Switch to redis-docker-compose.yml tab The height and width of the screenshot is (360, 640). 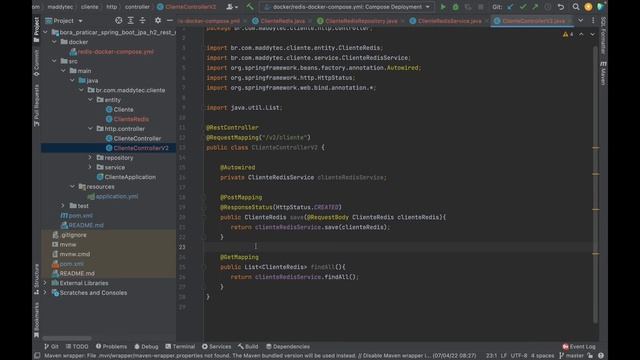pyautogui.click(x=209, y=21)
